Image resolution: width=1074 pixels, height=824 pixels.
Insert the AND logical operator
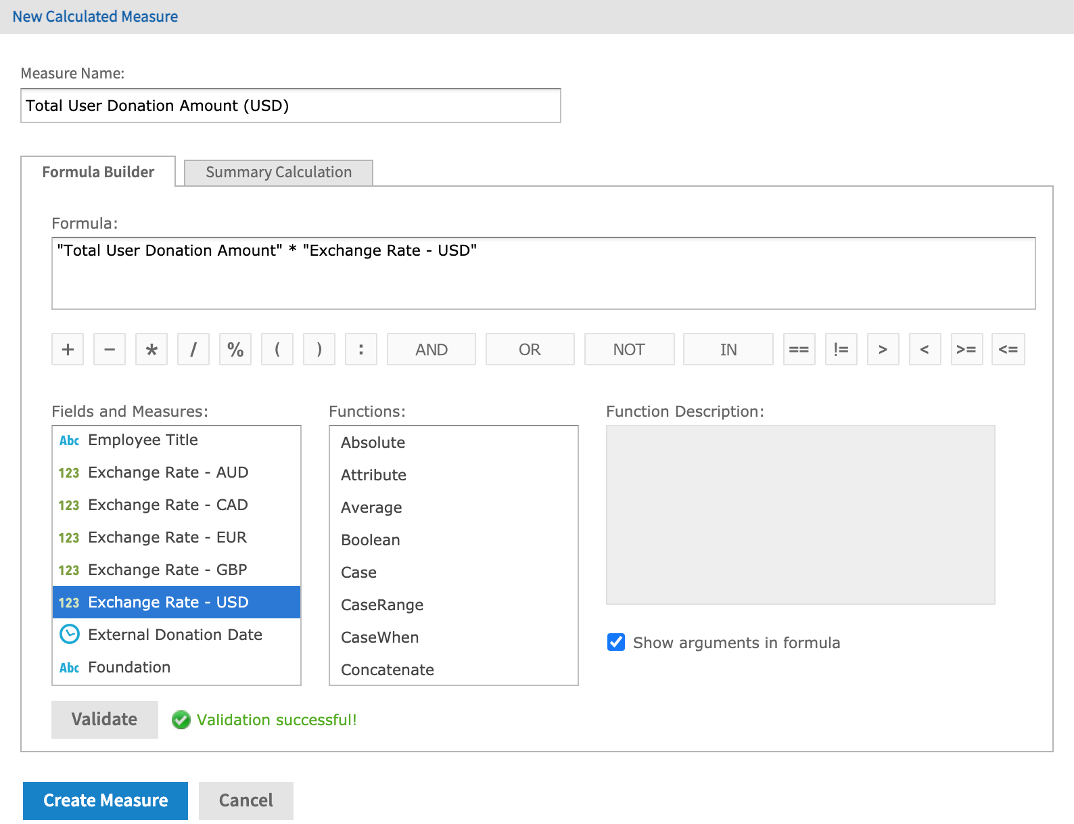pos(430,349)
